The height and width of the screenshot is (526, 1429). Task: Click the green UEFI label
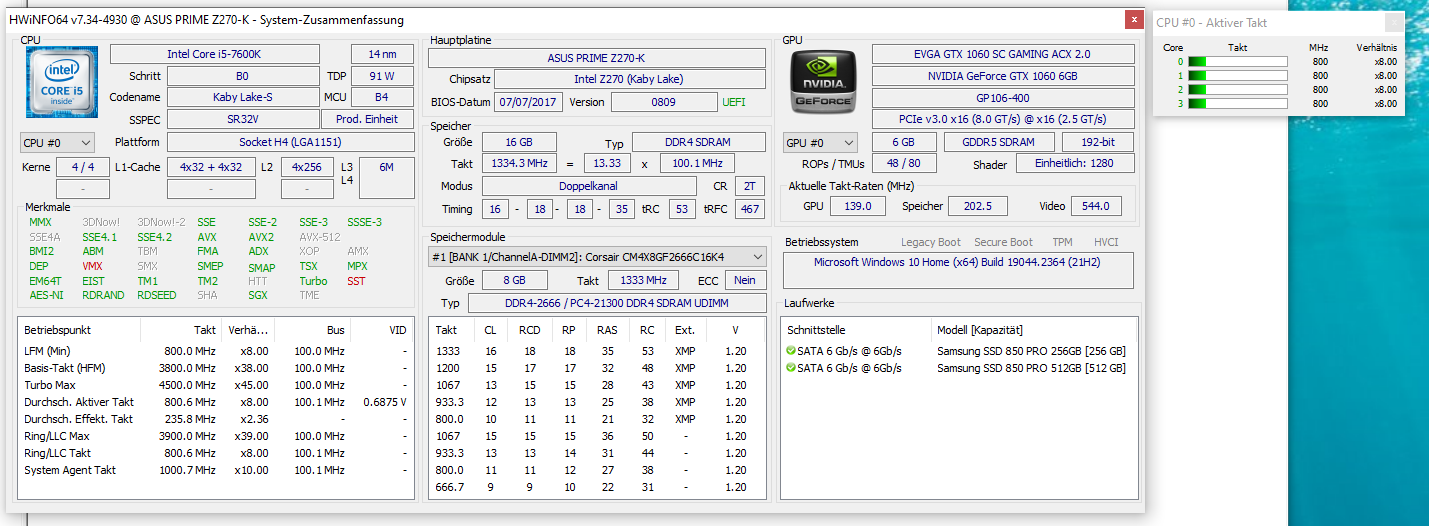tap(733, 102)
